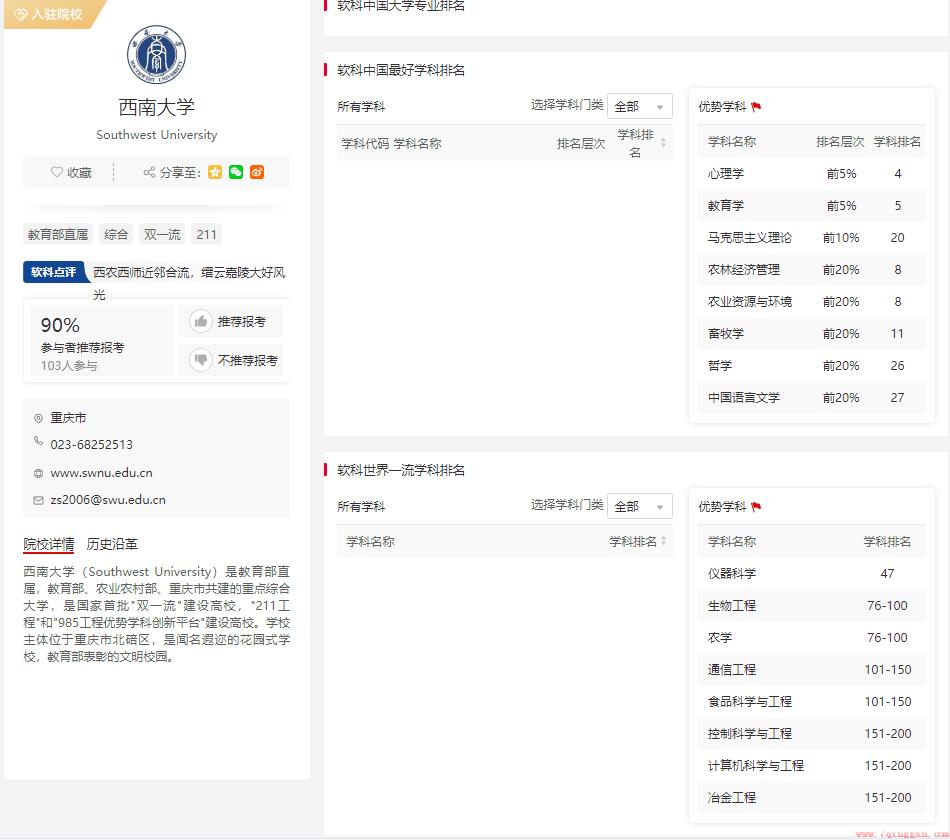Click the envelope icon beside email
This screenshot has width=950, height=840.
pyautogui.click(x=38, y=500)
